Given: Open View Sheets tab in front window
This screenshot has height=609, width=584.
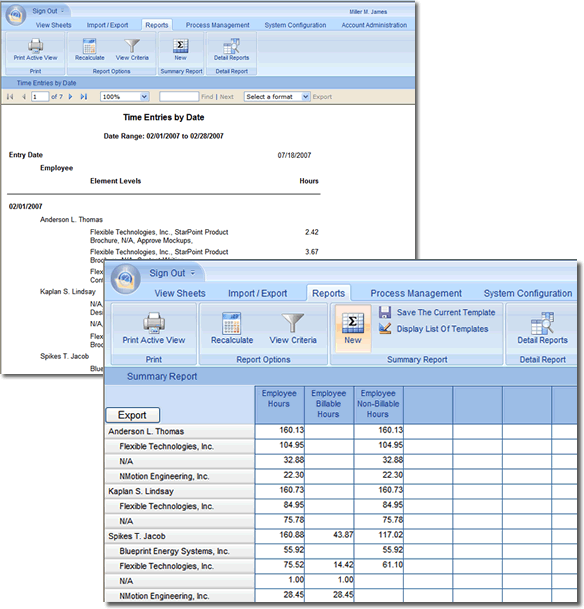Looking at the screenshot, I should (180, 293).
